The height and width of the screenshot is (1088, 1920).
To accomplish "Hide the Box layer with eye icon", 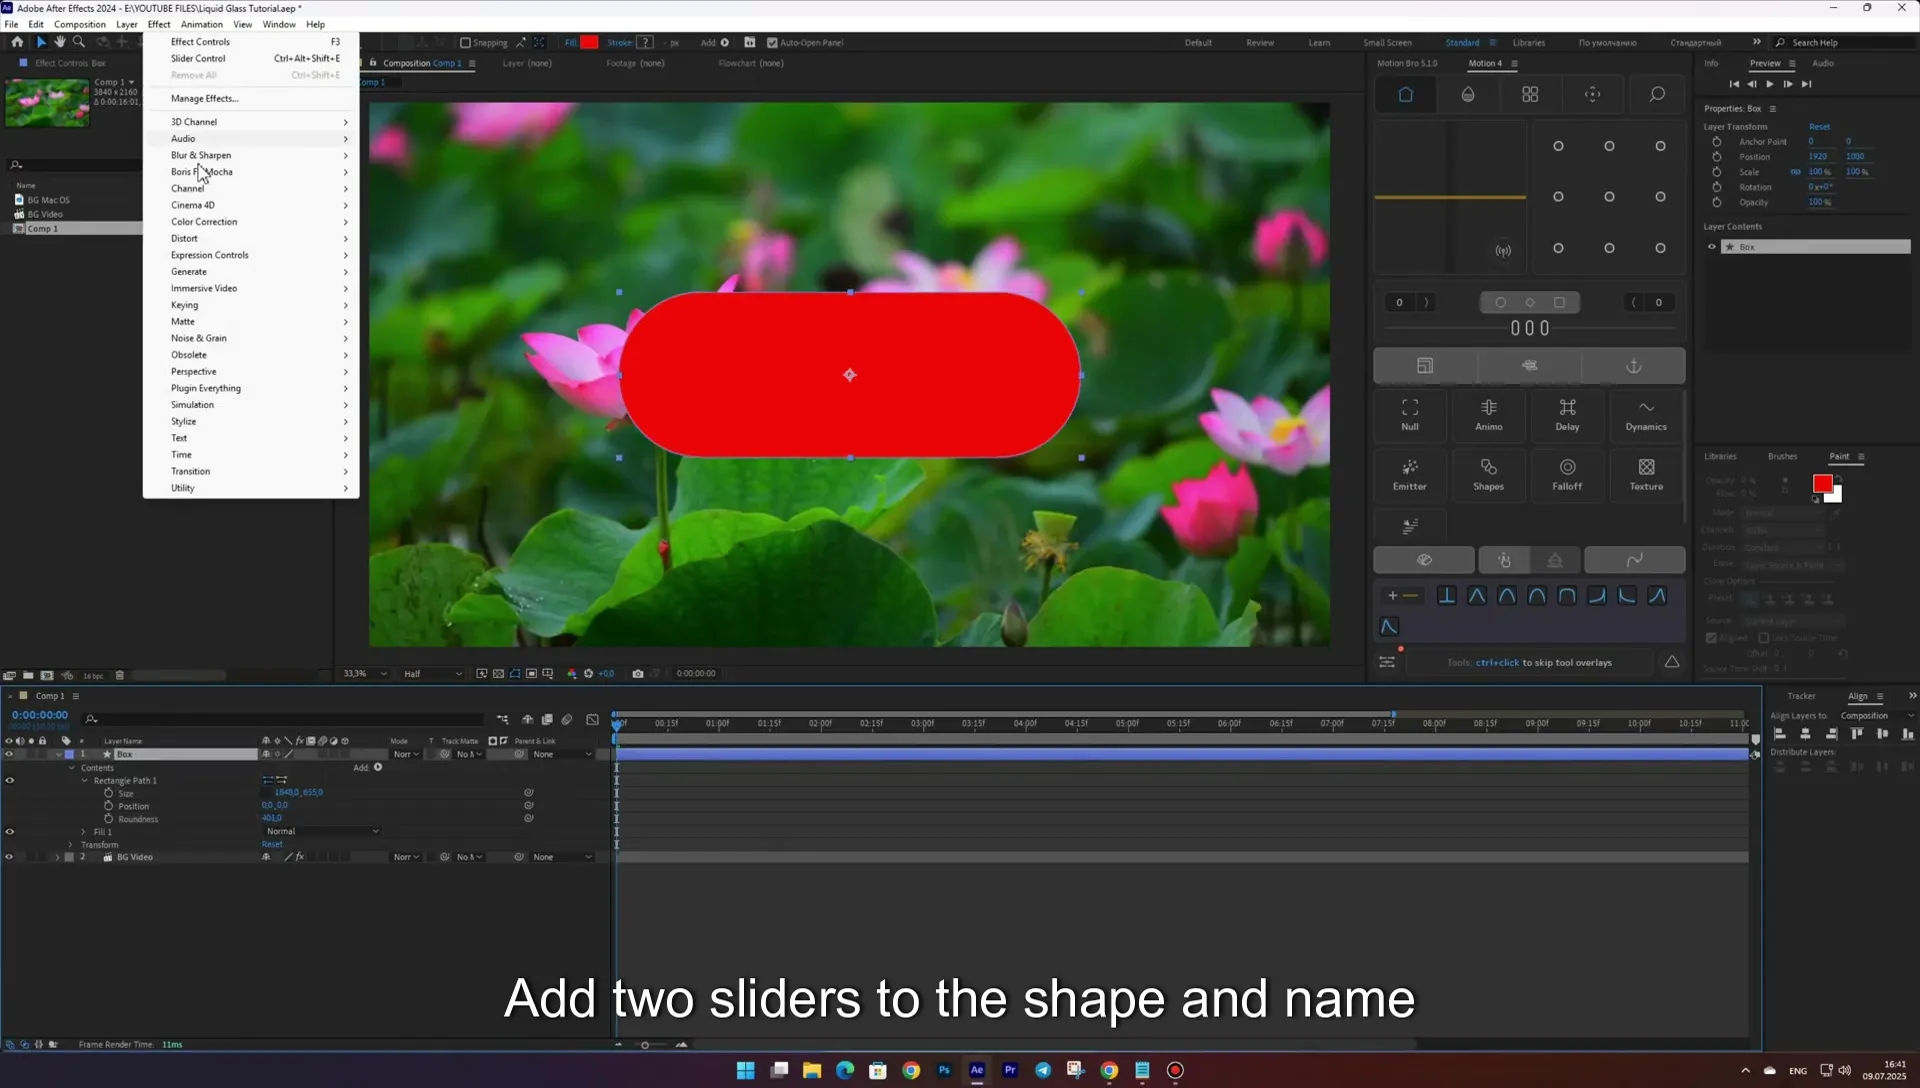I will (9, 755).
